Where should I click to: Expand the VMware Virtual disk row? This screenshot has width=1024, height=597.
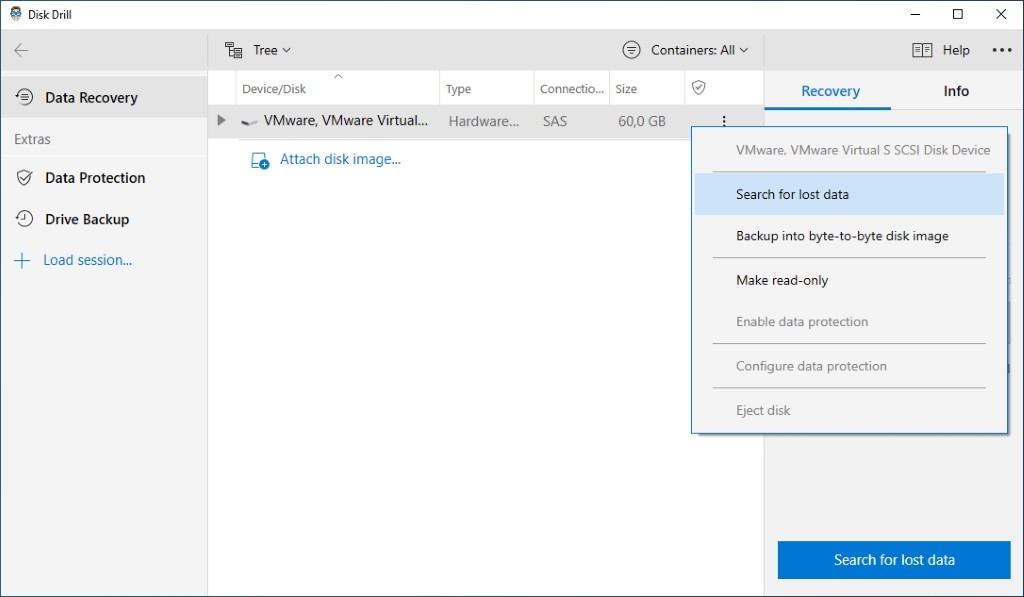pos(221,120)
